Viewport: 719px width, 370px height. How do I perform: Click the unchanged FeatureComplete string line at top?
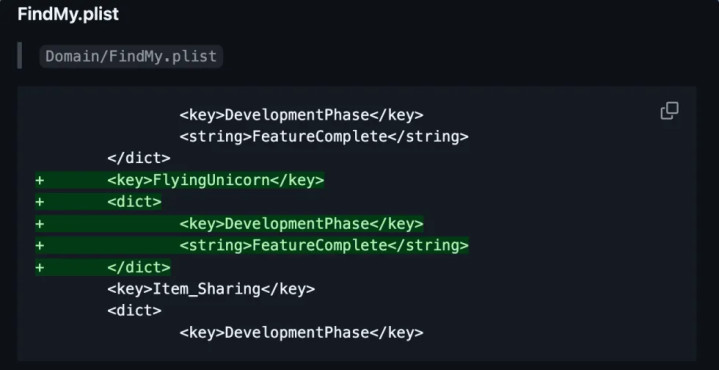[x=324, y=137]
